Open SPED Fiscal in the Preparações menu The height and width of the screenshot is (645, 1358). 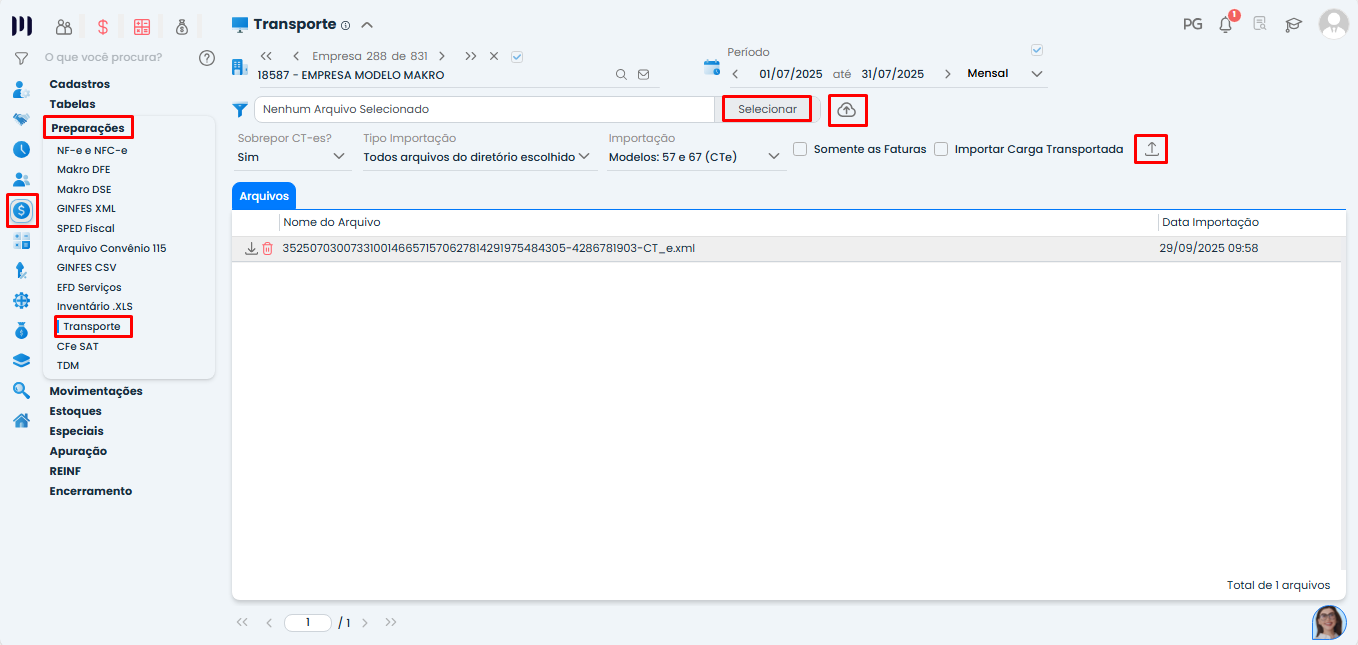coord(86,228)
